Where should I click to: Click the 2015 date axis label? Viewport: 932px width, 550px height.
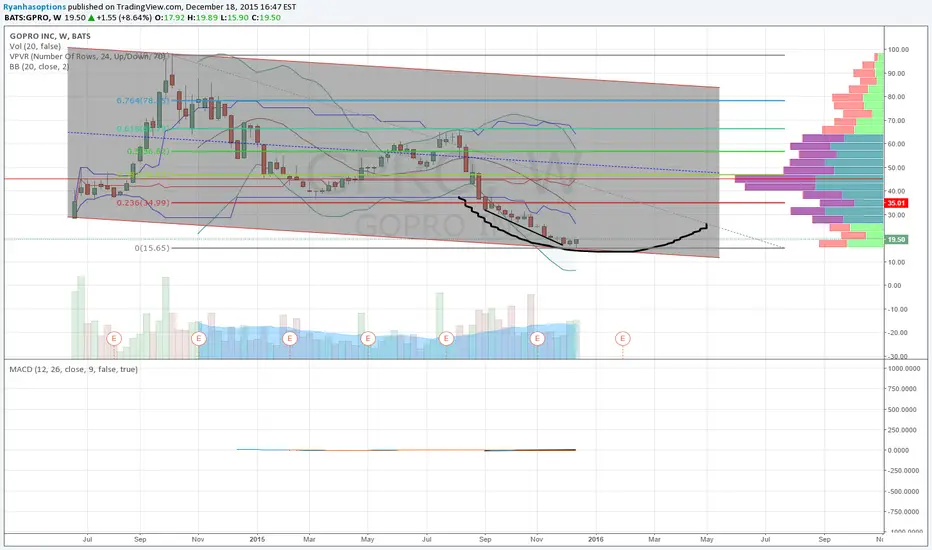[x=257, y=539]
